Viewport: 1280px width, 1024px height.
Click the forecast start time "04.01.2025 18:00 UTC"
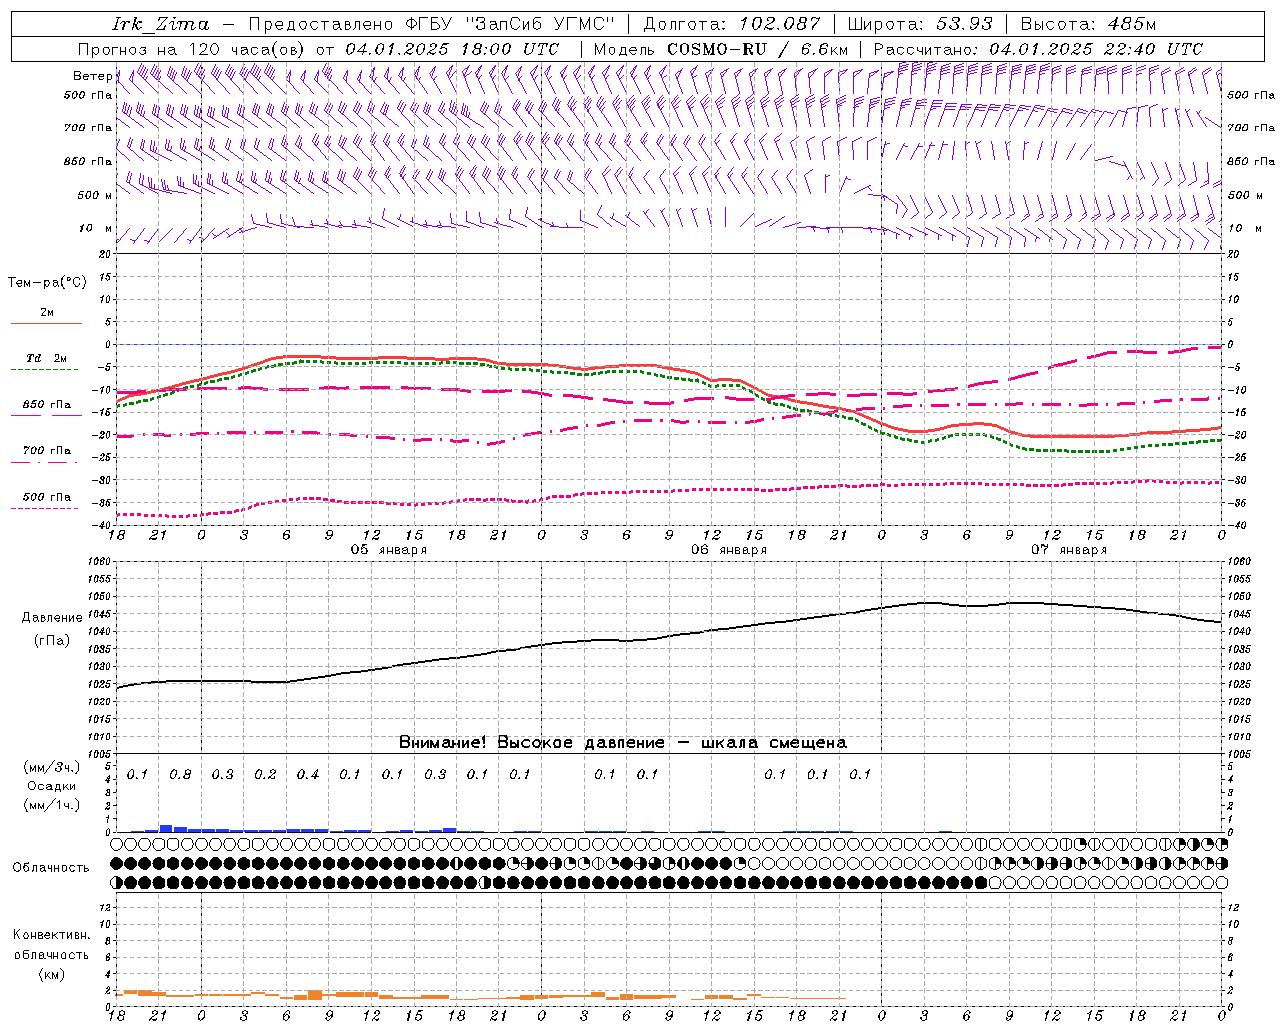[x=452, y=49]
